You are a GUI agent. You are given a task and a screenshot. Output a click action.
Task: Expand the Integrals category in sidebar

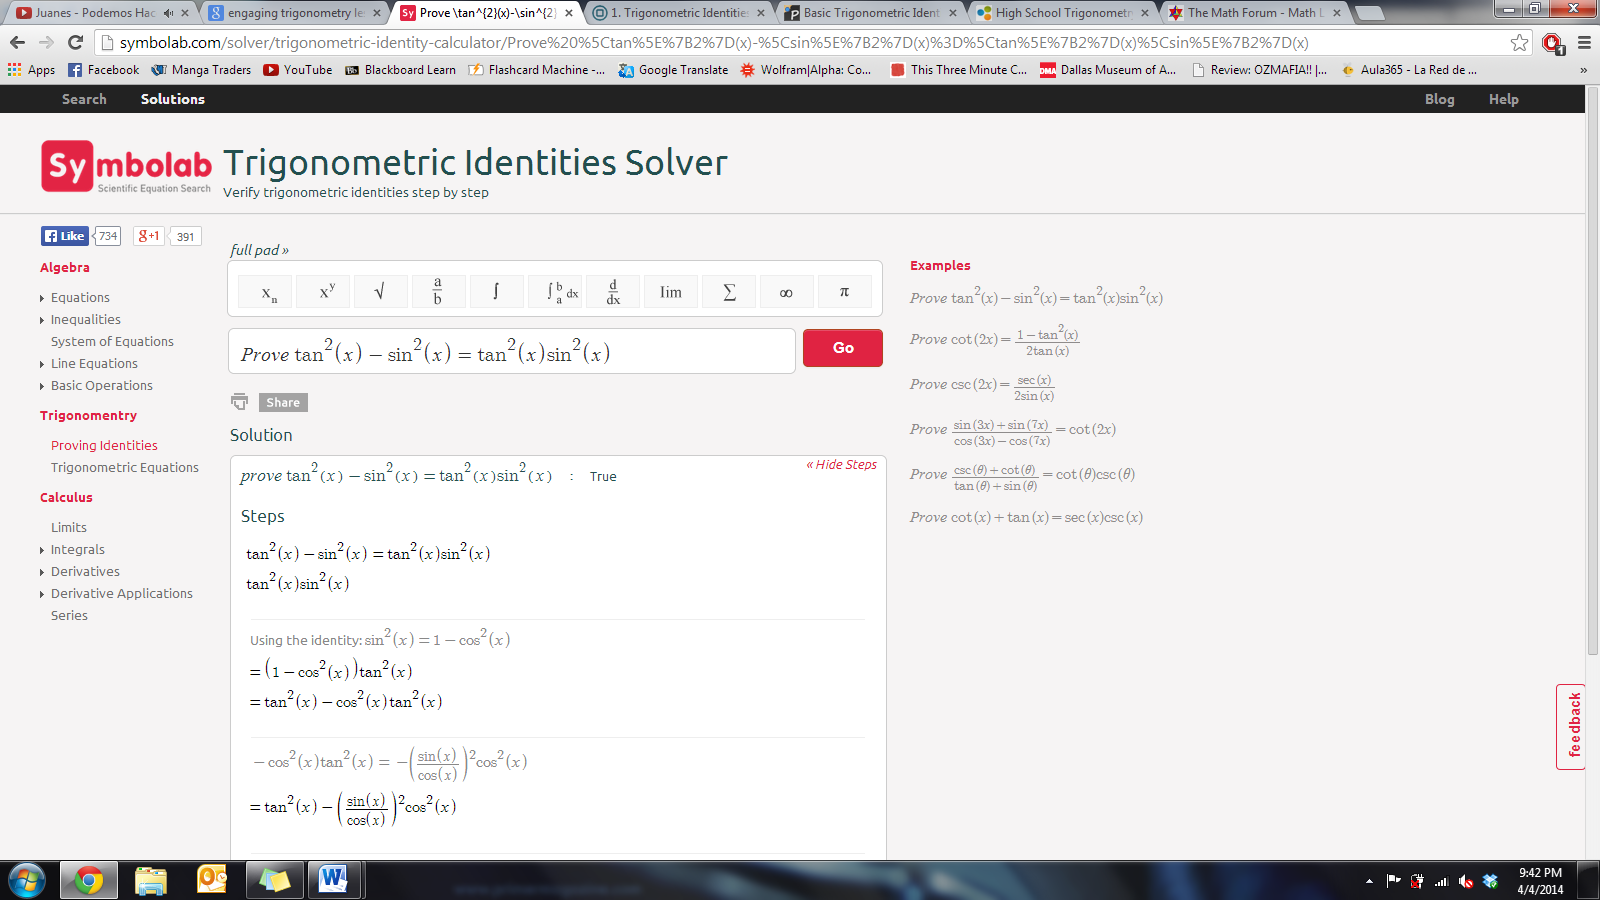[x=42, y=550]
